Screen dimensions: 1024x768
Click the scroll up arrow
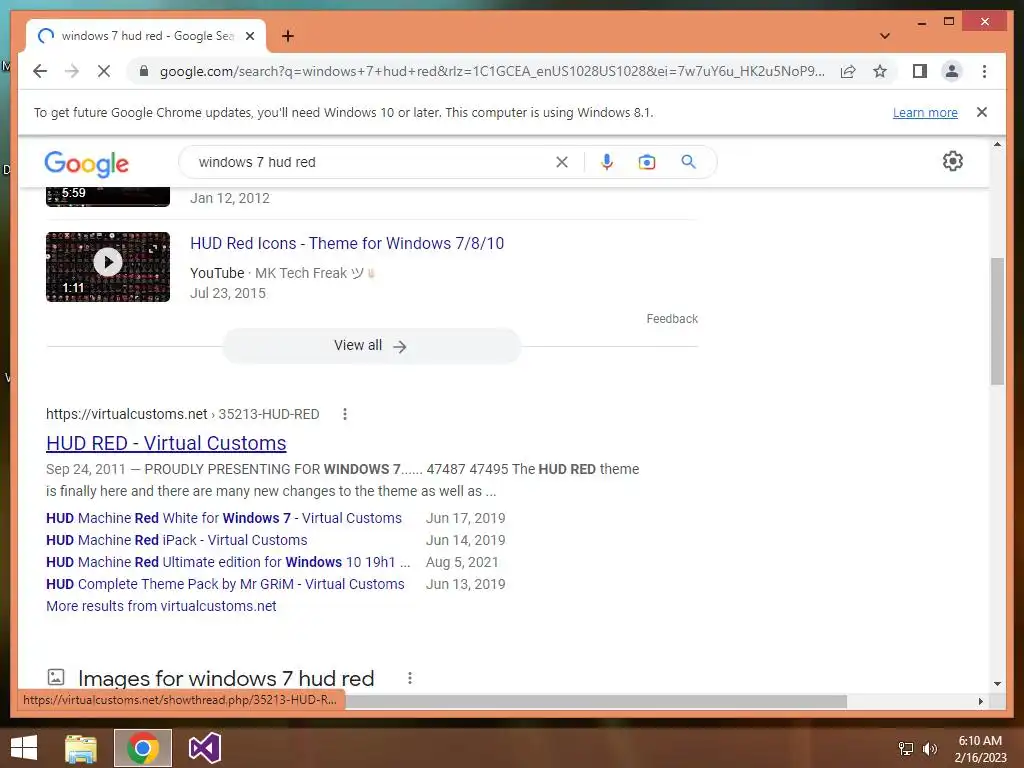pos(997,144)
